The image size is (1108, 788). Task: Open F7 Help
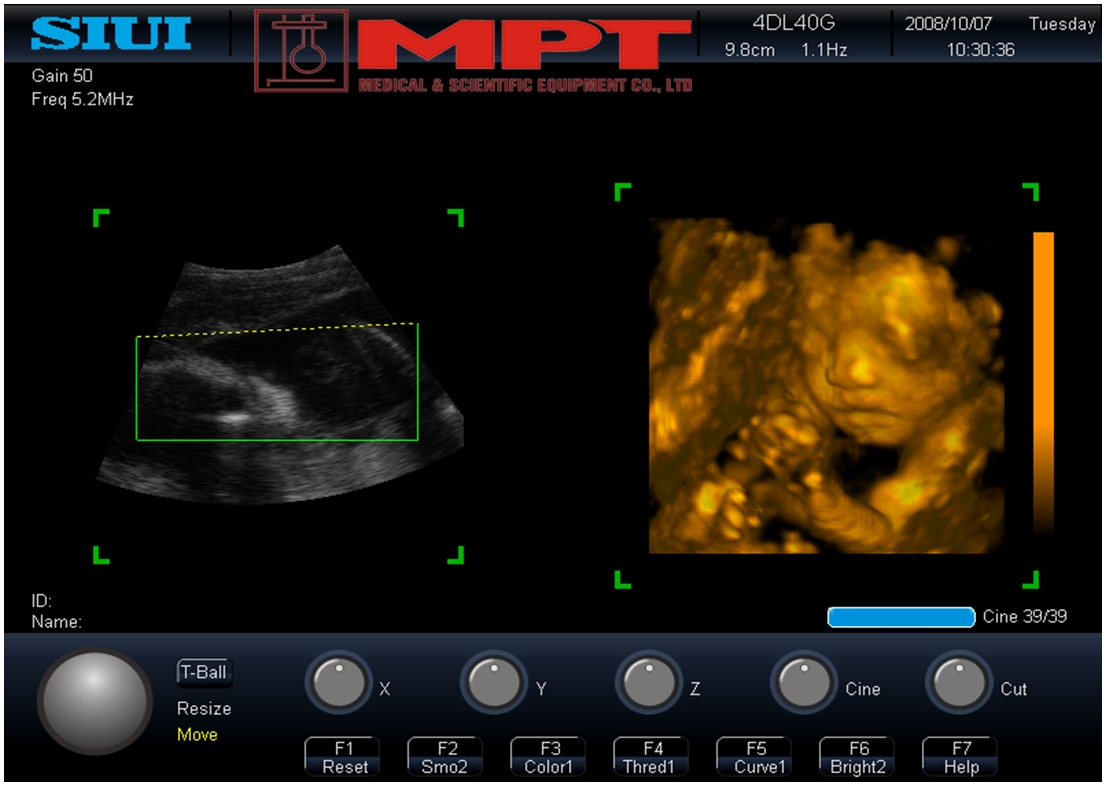tap(960, 758)
